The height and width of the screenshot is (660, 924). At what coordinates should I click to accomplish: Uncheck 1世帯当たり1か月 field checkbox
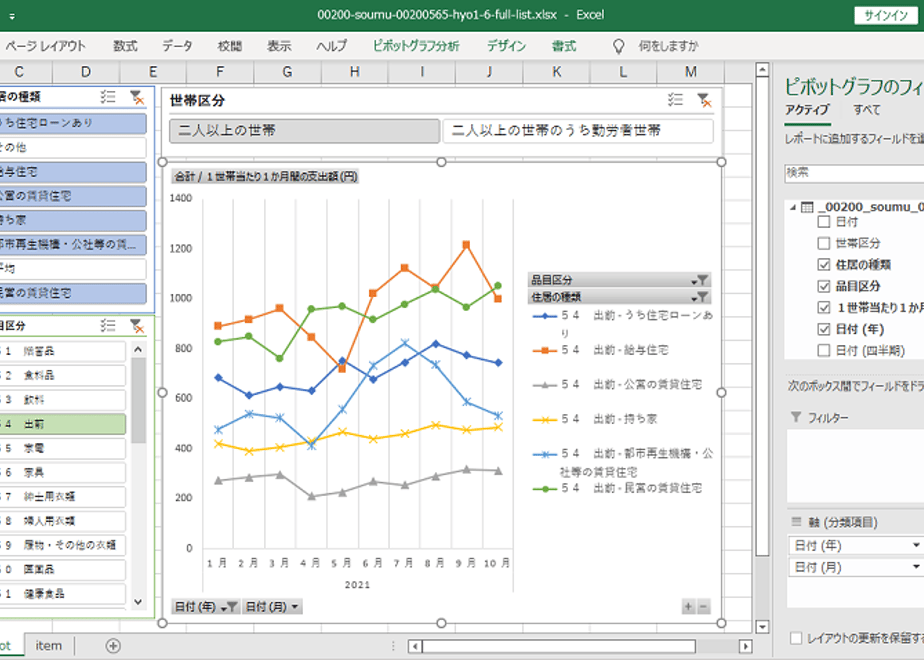point(824,308)
